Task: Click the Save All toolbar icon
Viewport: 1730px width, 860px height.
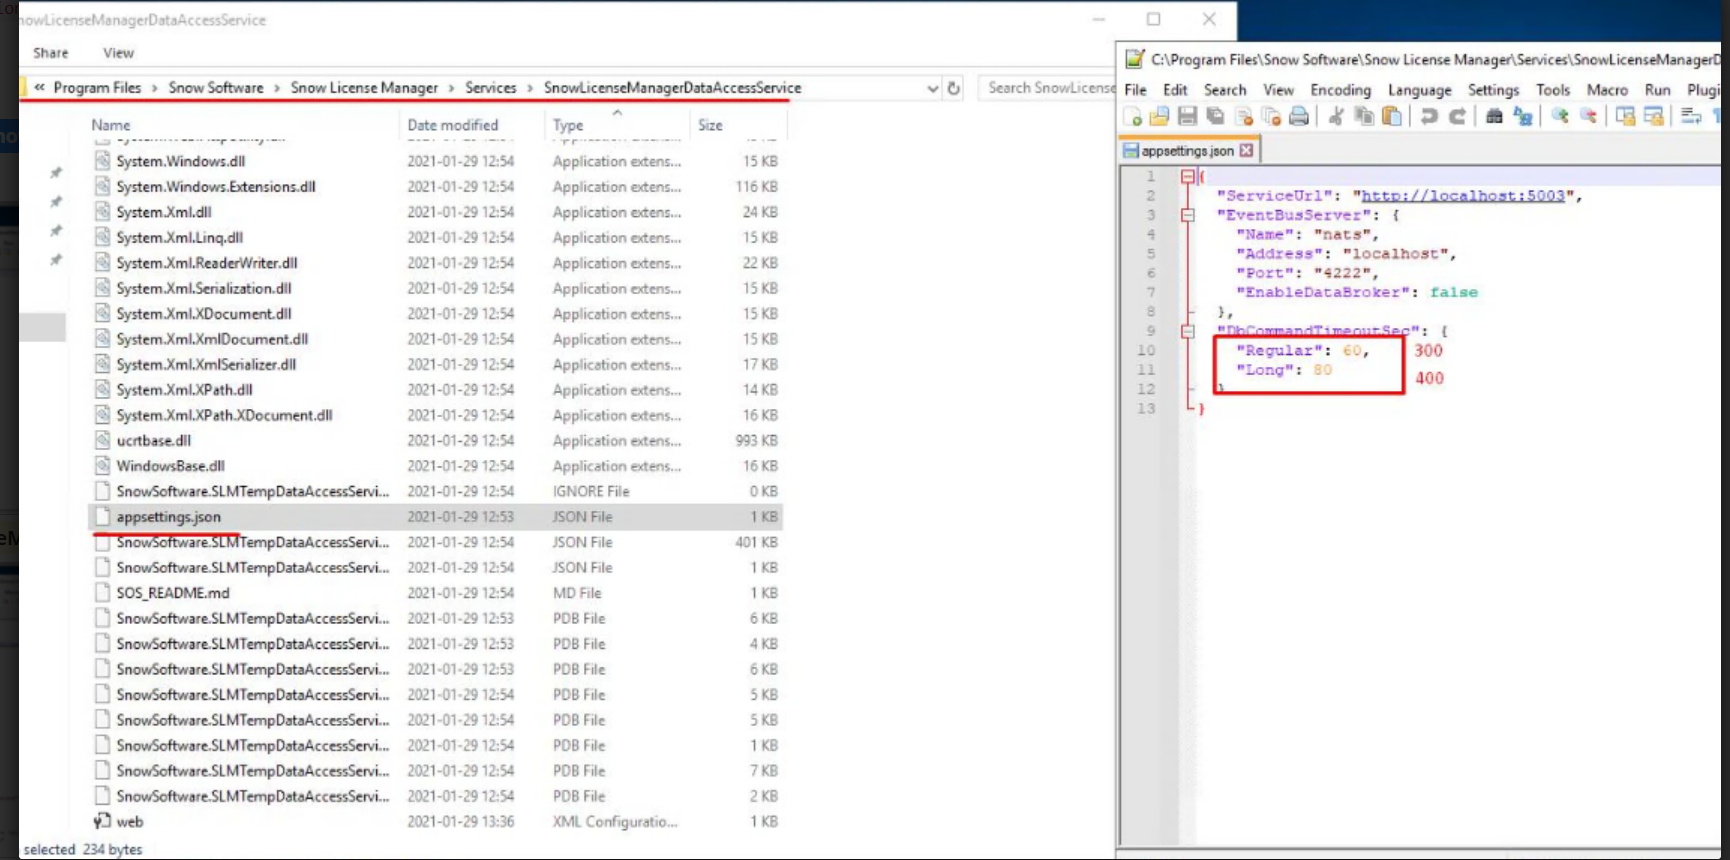Action: coord(1215,117)
